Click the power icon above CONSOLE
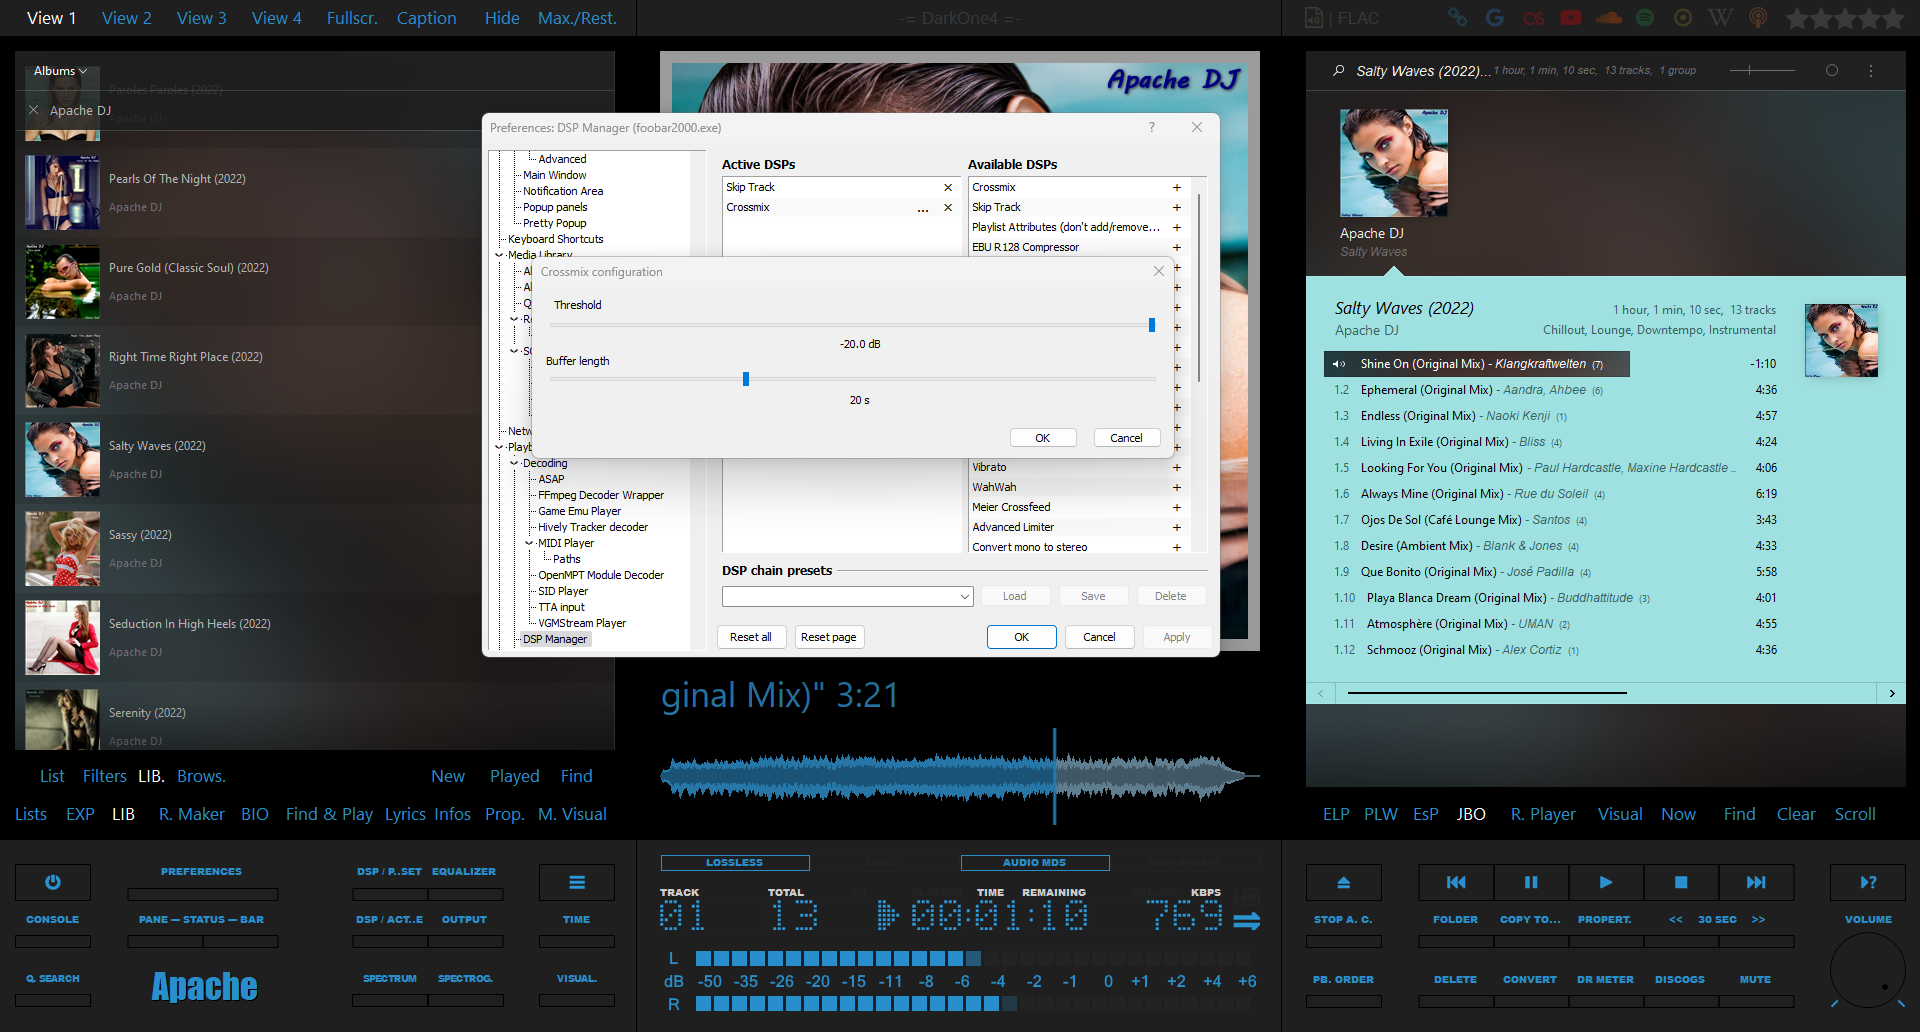 pyautogui.click(x=53, y=882)
